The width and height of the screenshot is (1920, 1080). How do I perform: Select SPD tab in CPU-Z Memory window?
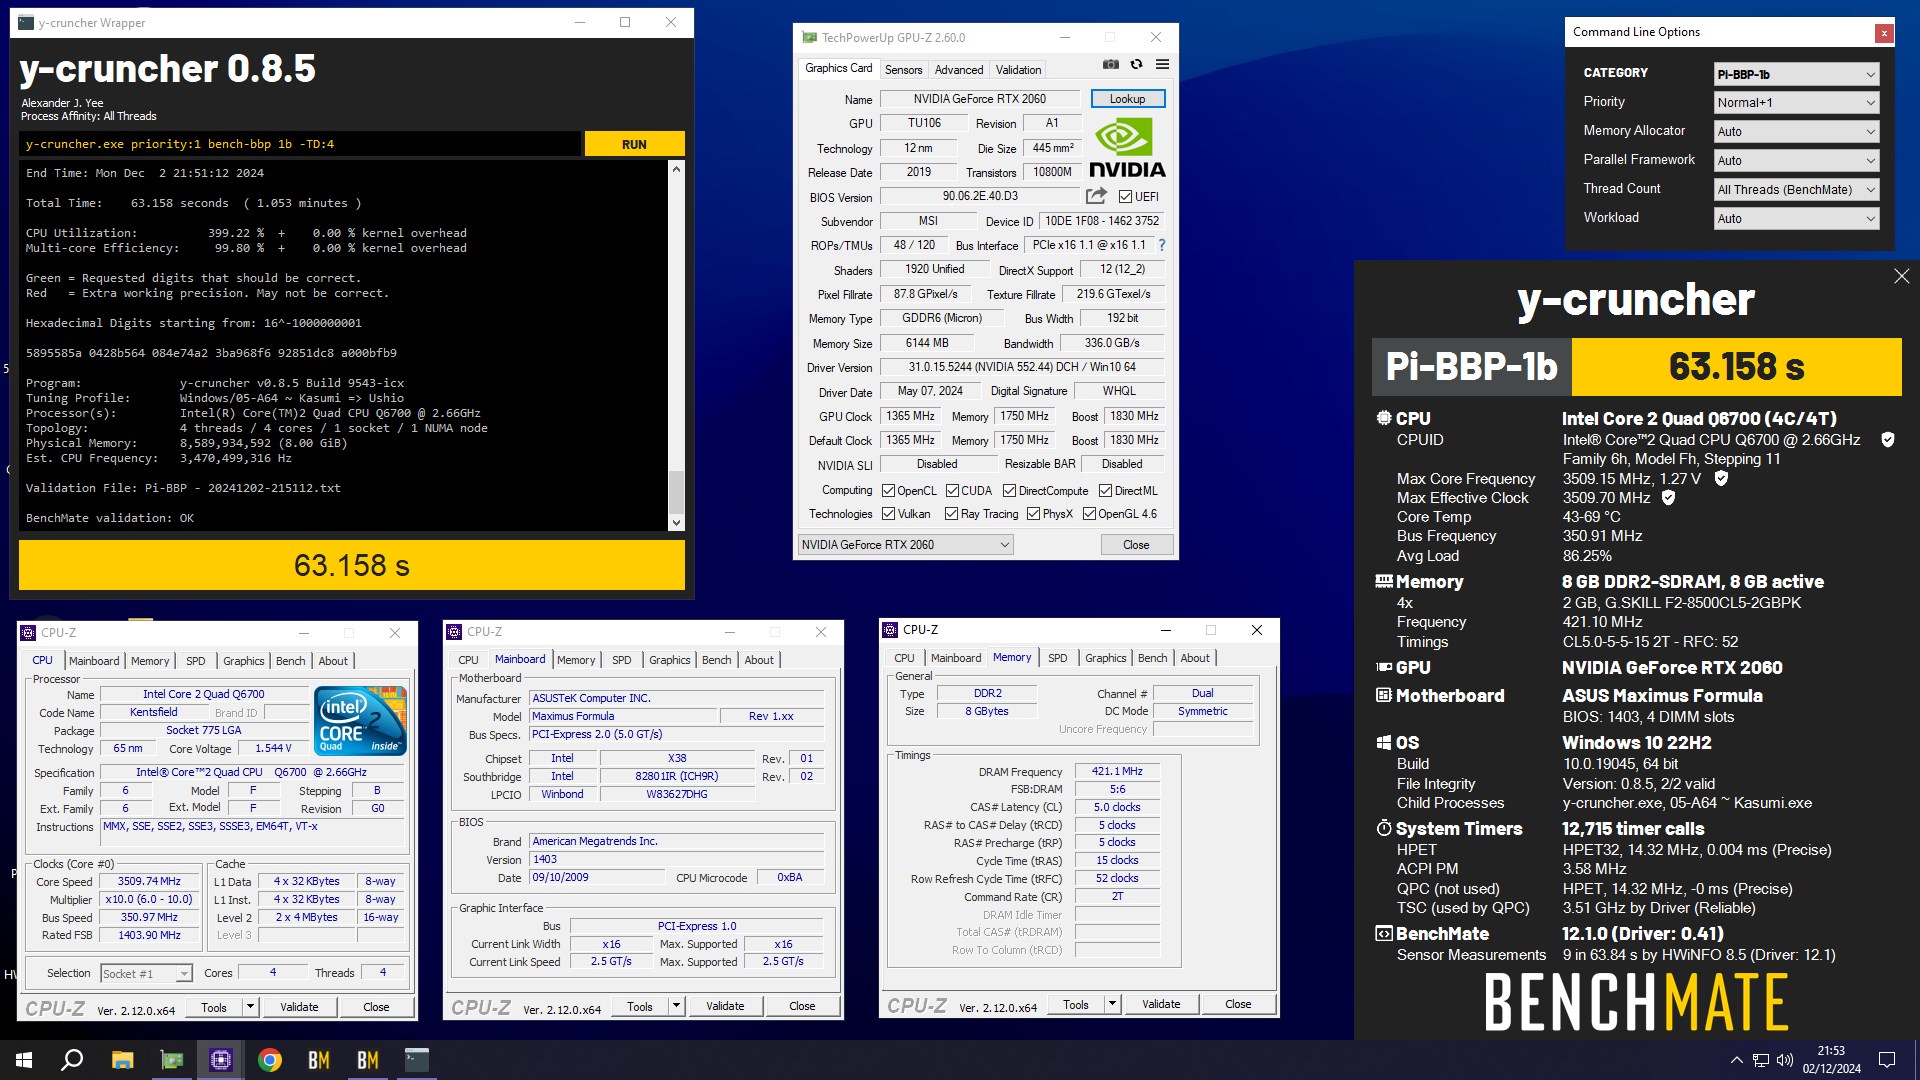(x=1057, y=658)
